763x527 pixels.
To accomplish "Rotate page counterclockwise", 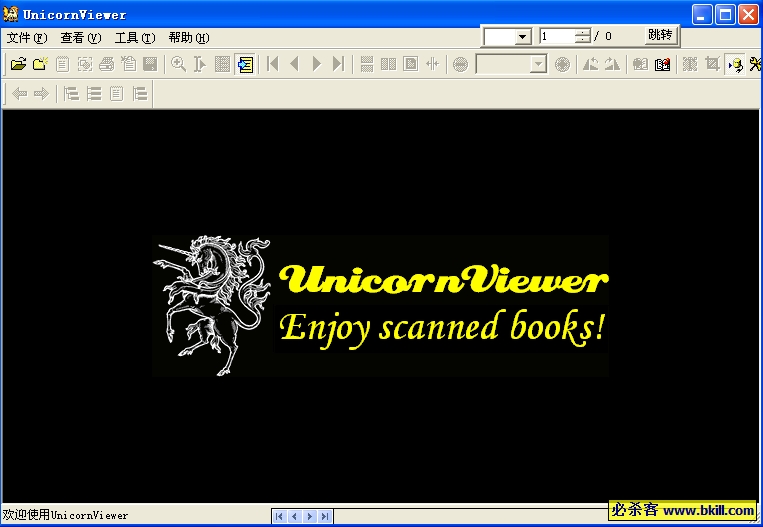I will [590, 64].
